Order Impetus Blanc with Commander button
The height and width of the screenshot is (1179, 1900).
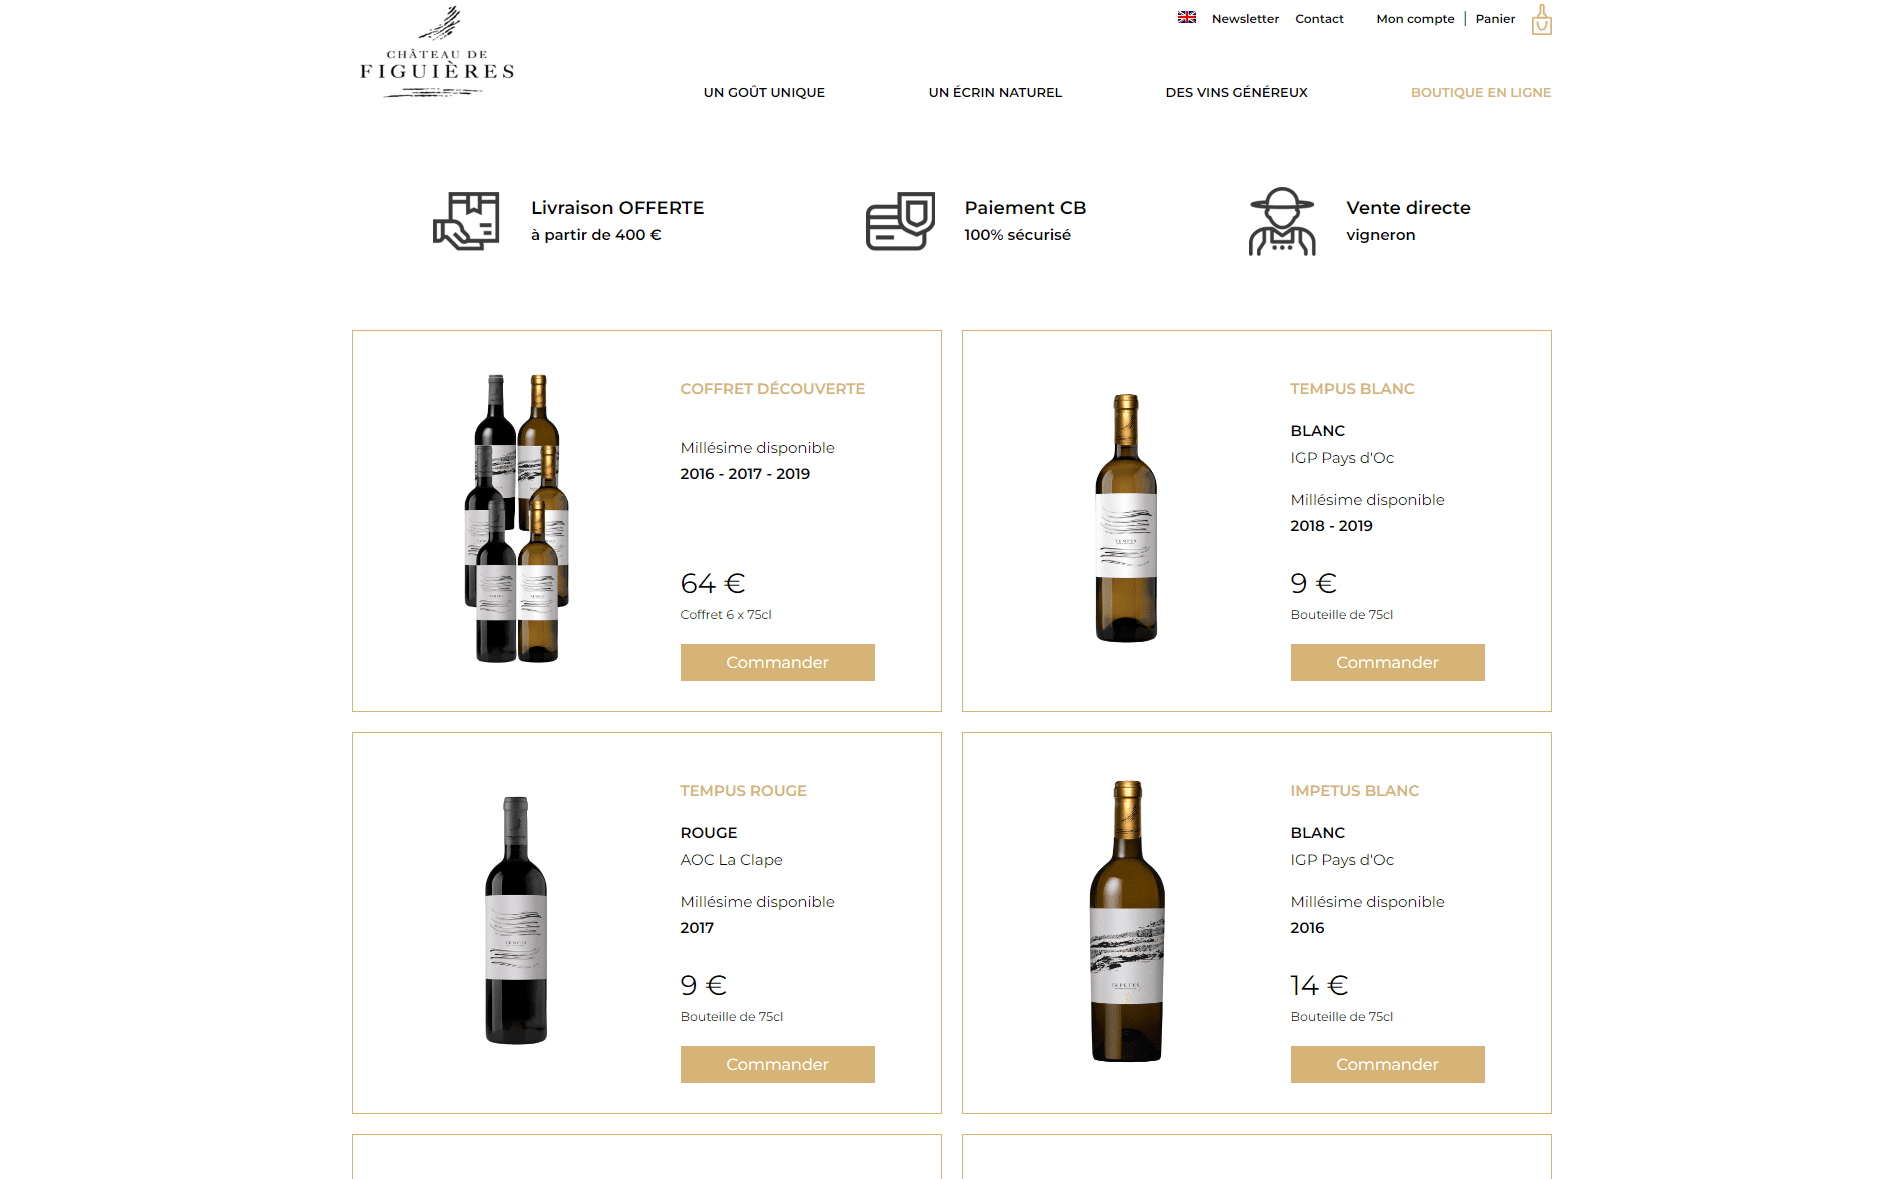(1388, 1064)
